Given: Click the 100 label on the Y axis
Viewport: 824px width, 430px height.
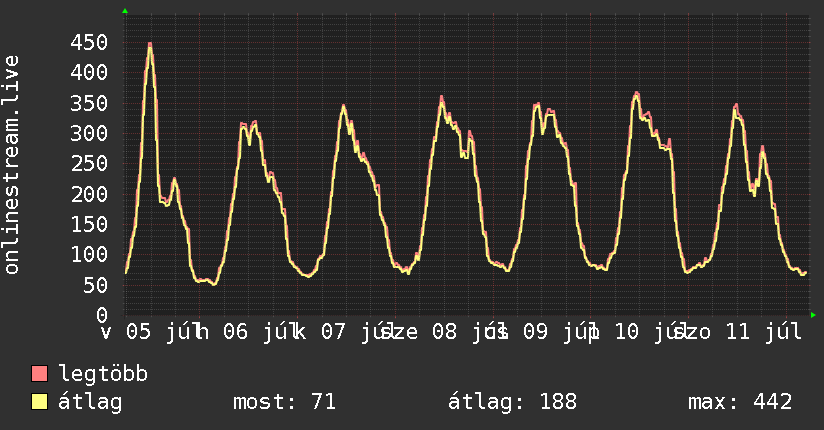Looking at the screenshot, I should [89, 254].
